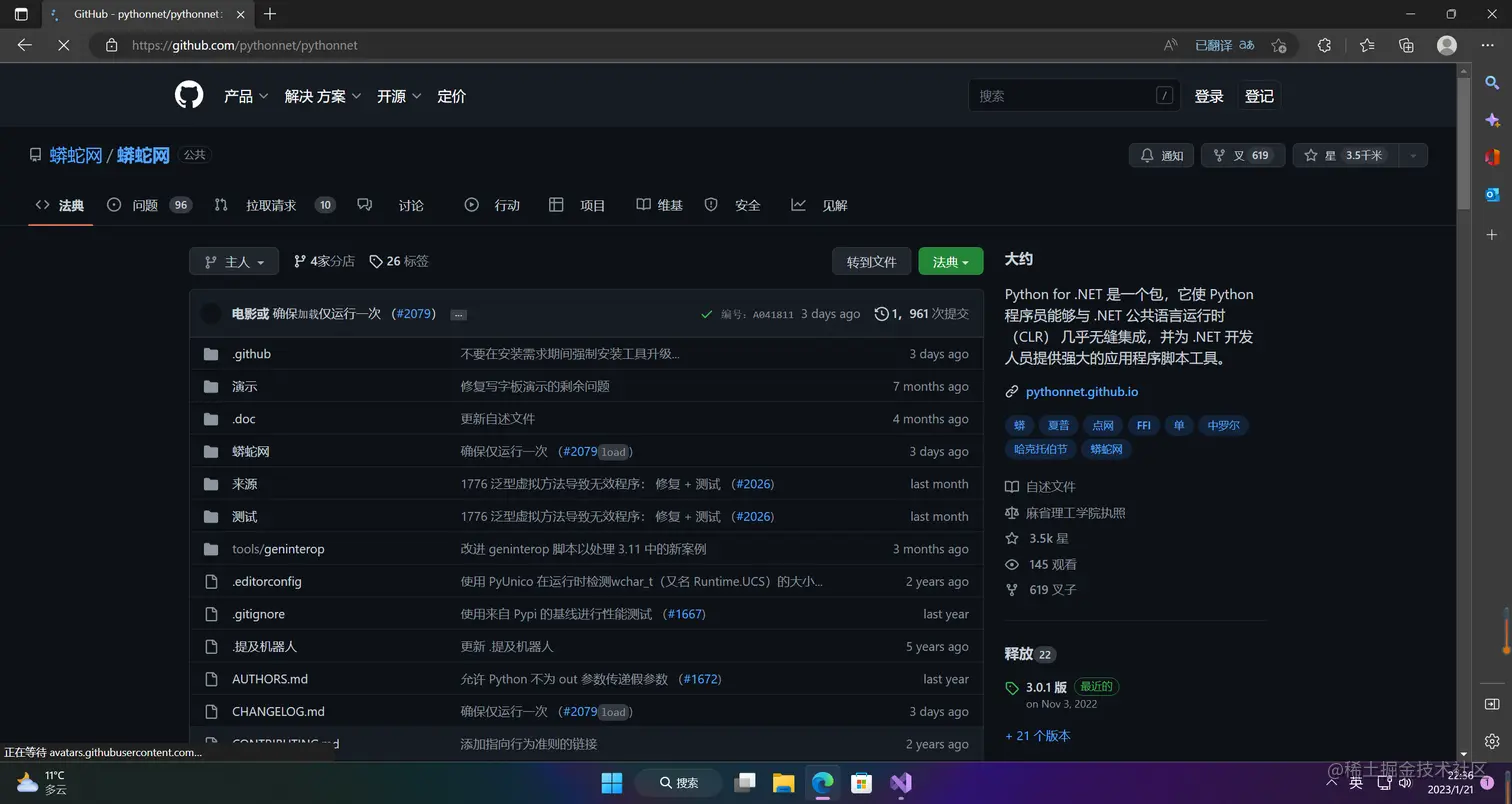The height and width of the screenshot is (804, 1512).
Task: Open the 主人 branch selector dropdown
Action: [x=234, y=261]
